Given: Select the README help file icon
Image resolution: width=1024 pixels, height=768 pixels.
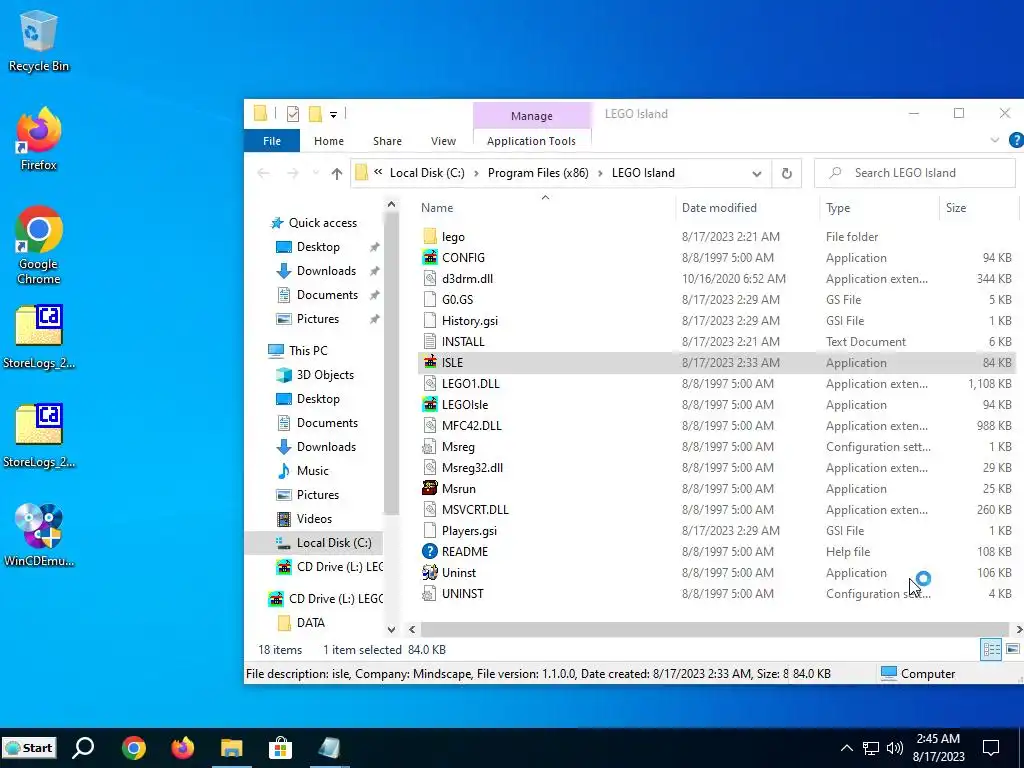Looking at the screenshot, I should 430,551.
